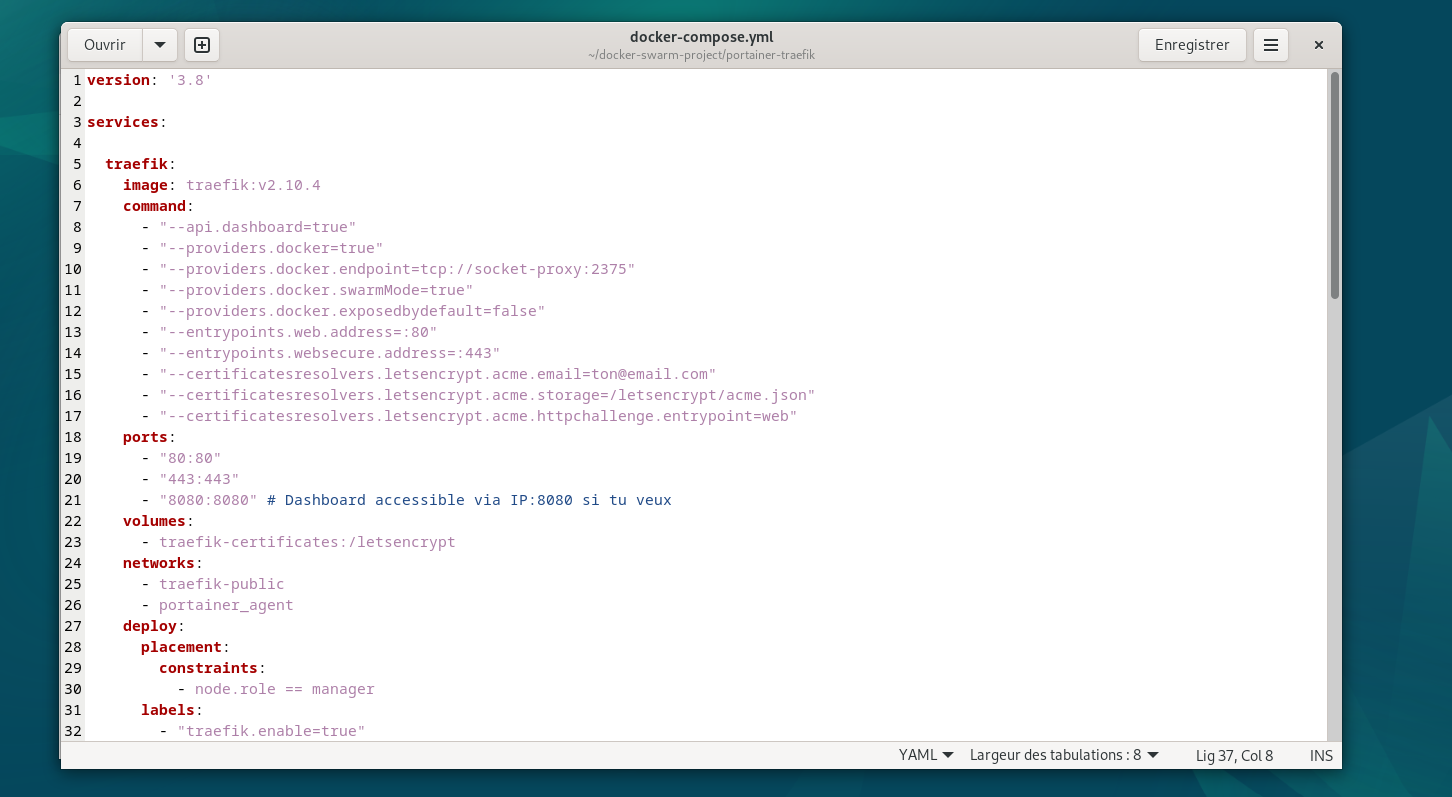This screenshot has height=797, width=1452.
Task: Expand the recent files arrow beside Ouvrir
Action: 160,45
